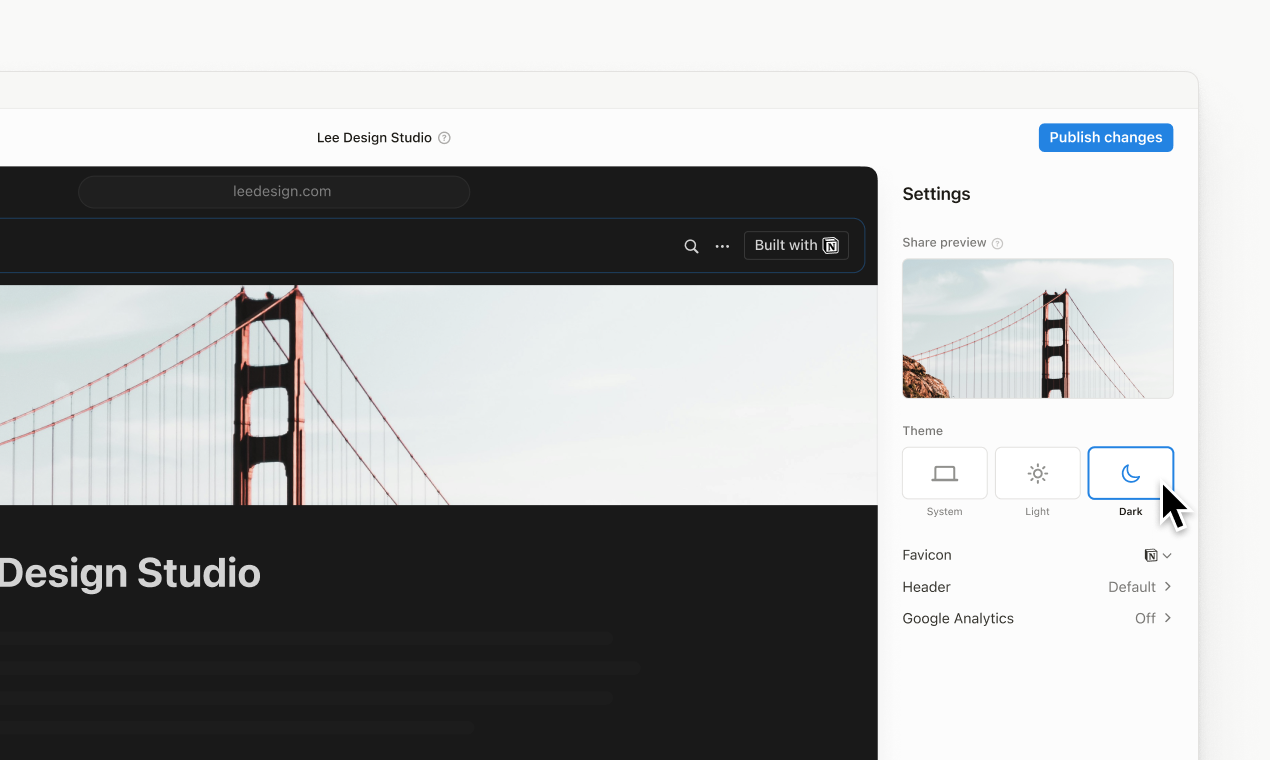Click the search magnifier icon in the site header
Viewport: 1270px width, 760px height.
pos(691,245)
